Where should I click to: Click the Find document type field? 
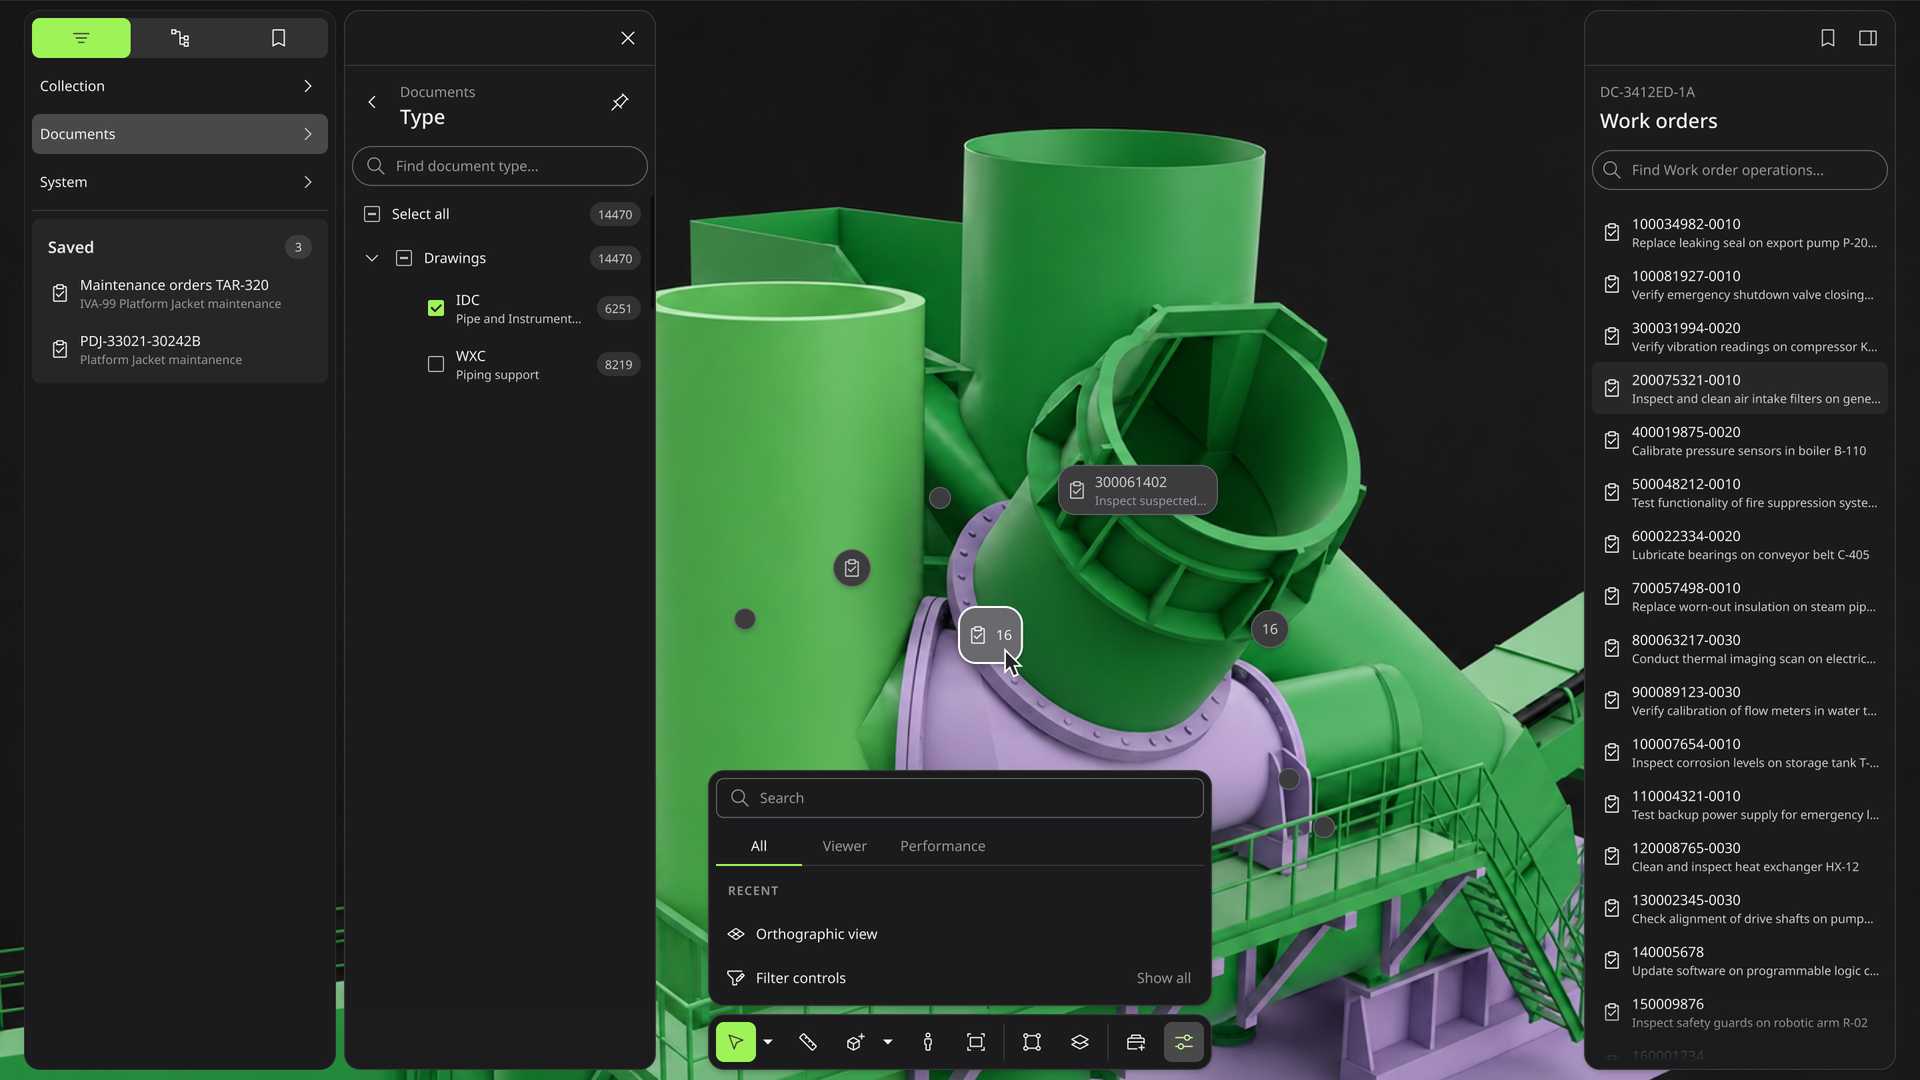pos(500,166)
